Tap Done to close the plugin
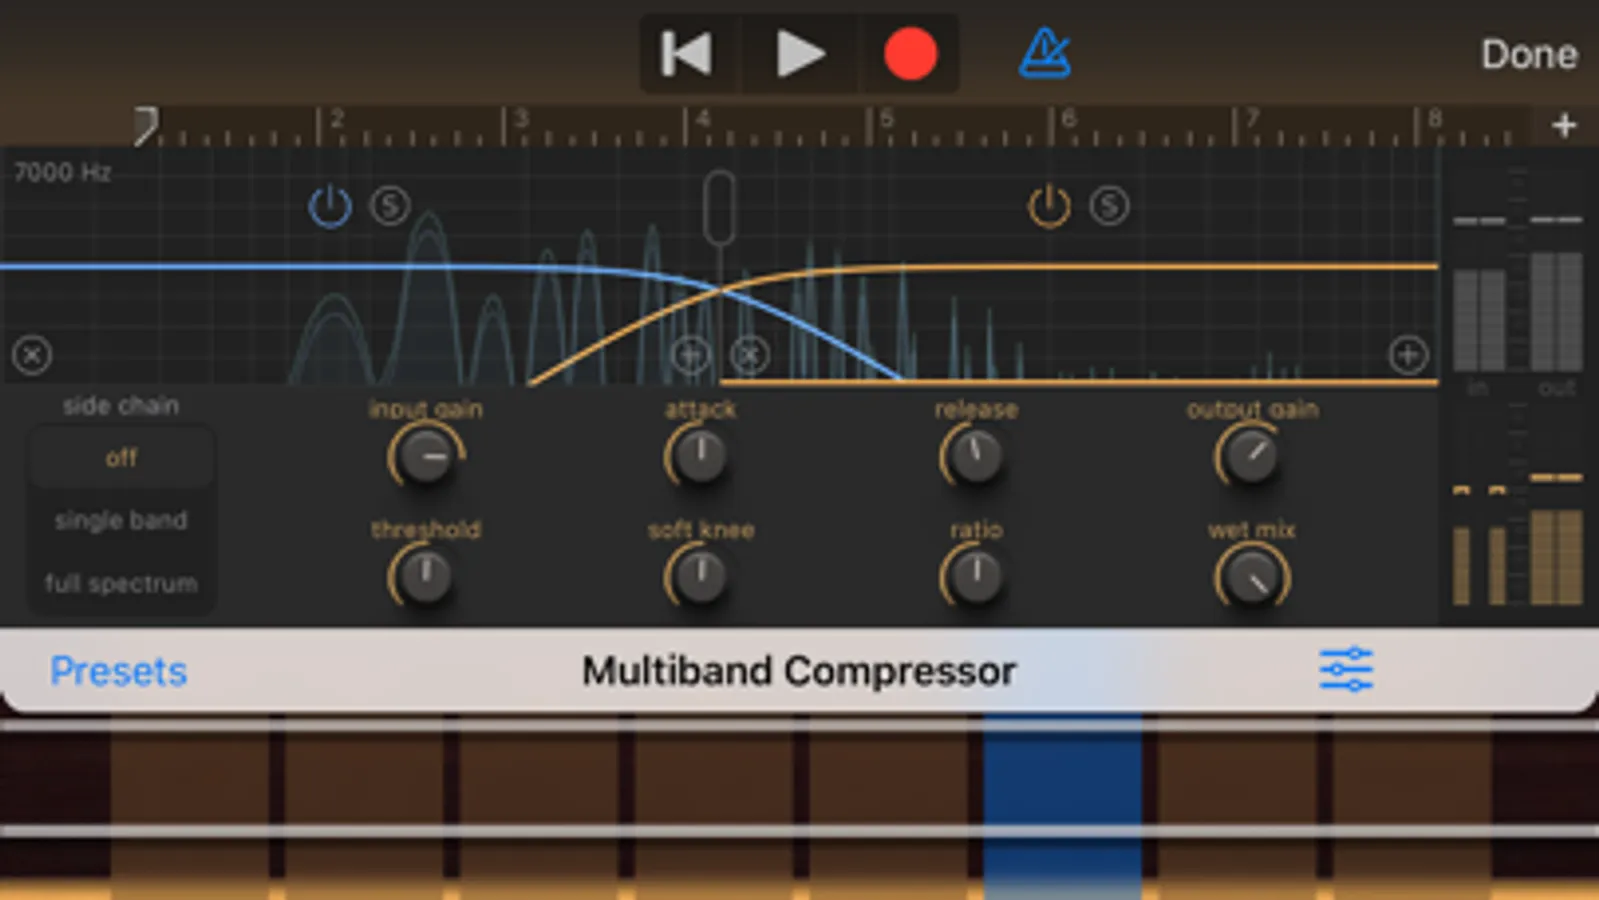This screenshot has height=900, width=1599. [x=1529, y=55]
